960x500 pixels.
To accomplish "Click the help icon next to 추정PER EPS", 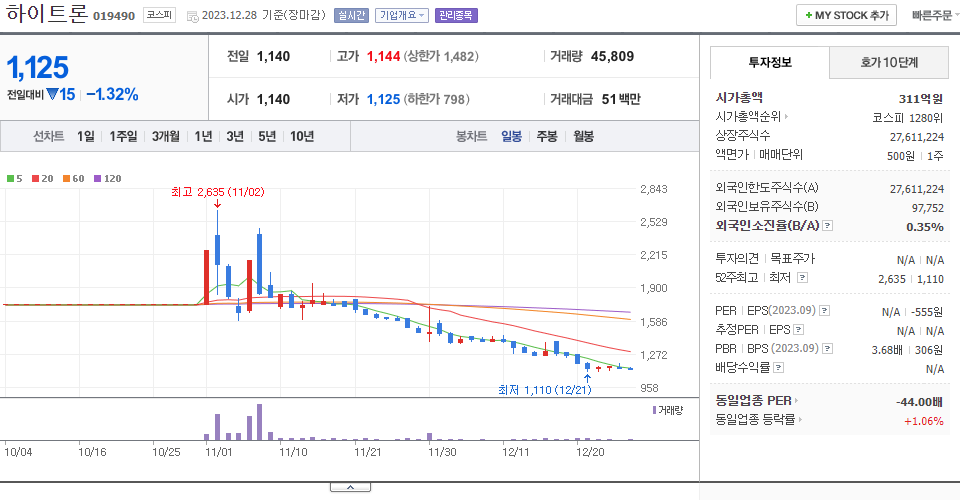I will [798, 330].
